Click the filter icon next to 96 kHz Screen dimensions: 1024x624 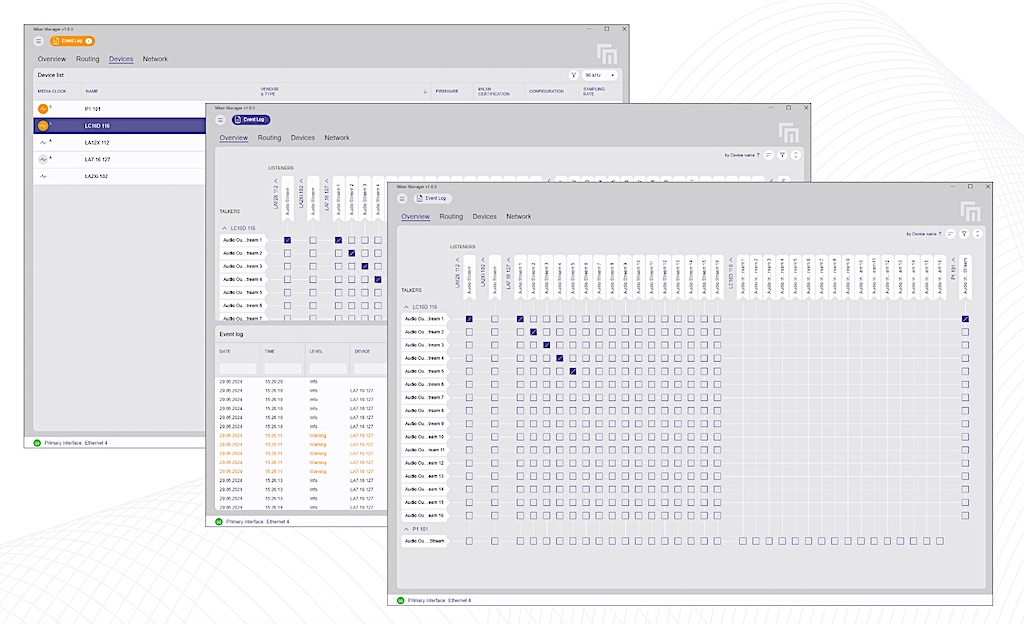tap(573, 75)
